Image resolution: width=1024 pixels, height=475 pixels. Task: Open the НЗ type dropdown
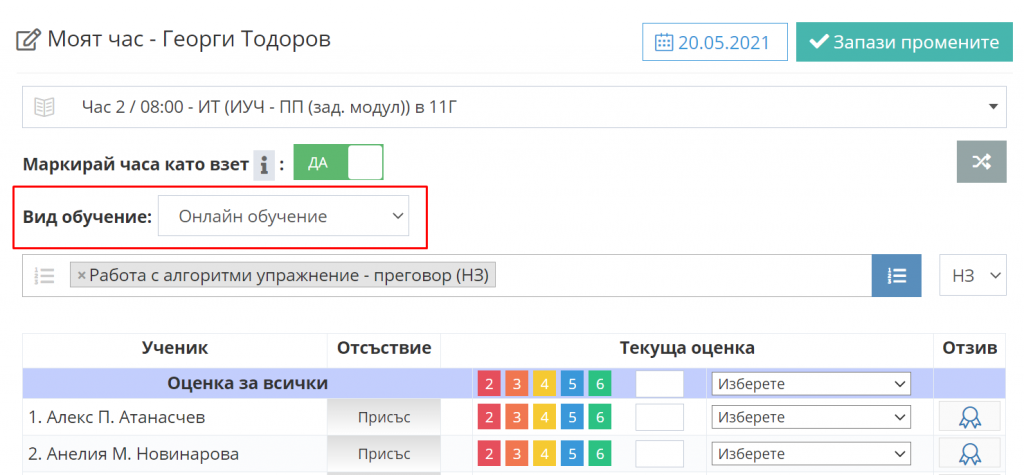[972, 275]
